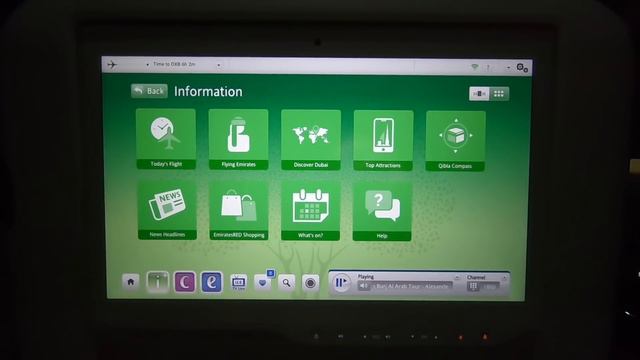Open the Qibla Compass tile

click(456, 141)
